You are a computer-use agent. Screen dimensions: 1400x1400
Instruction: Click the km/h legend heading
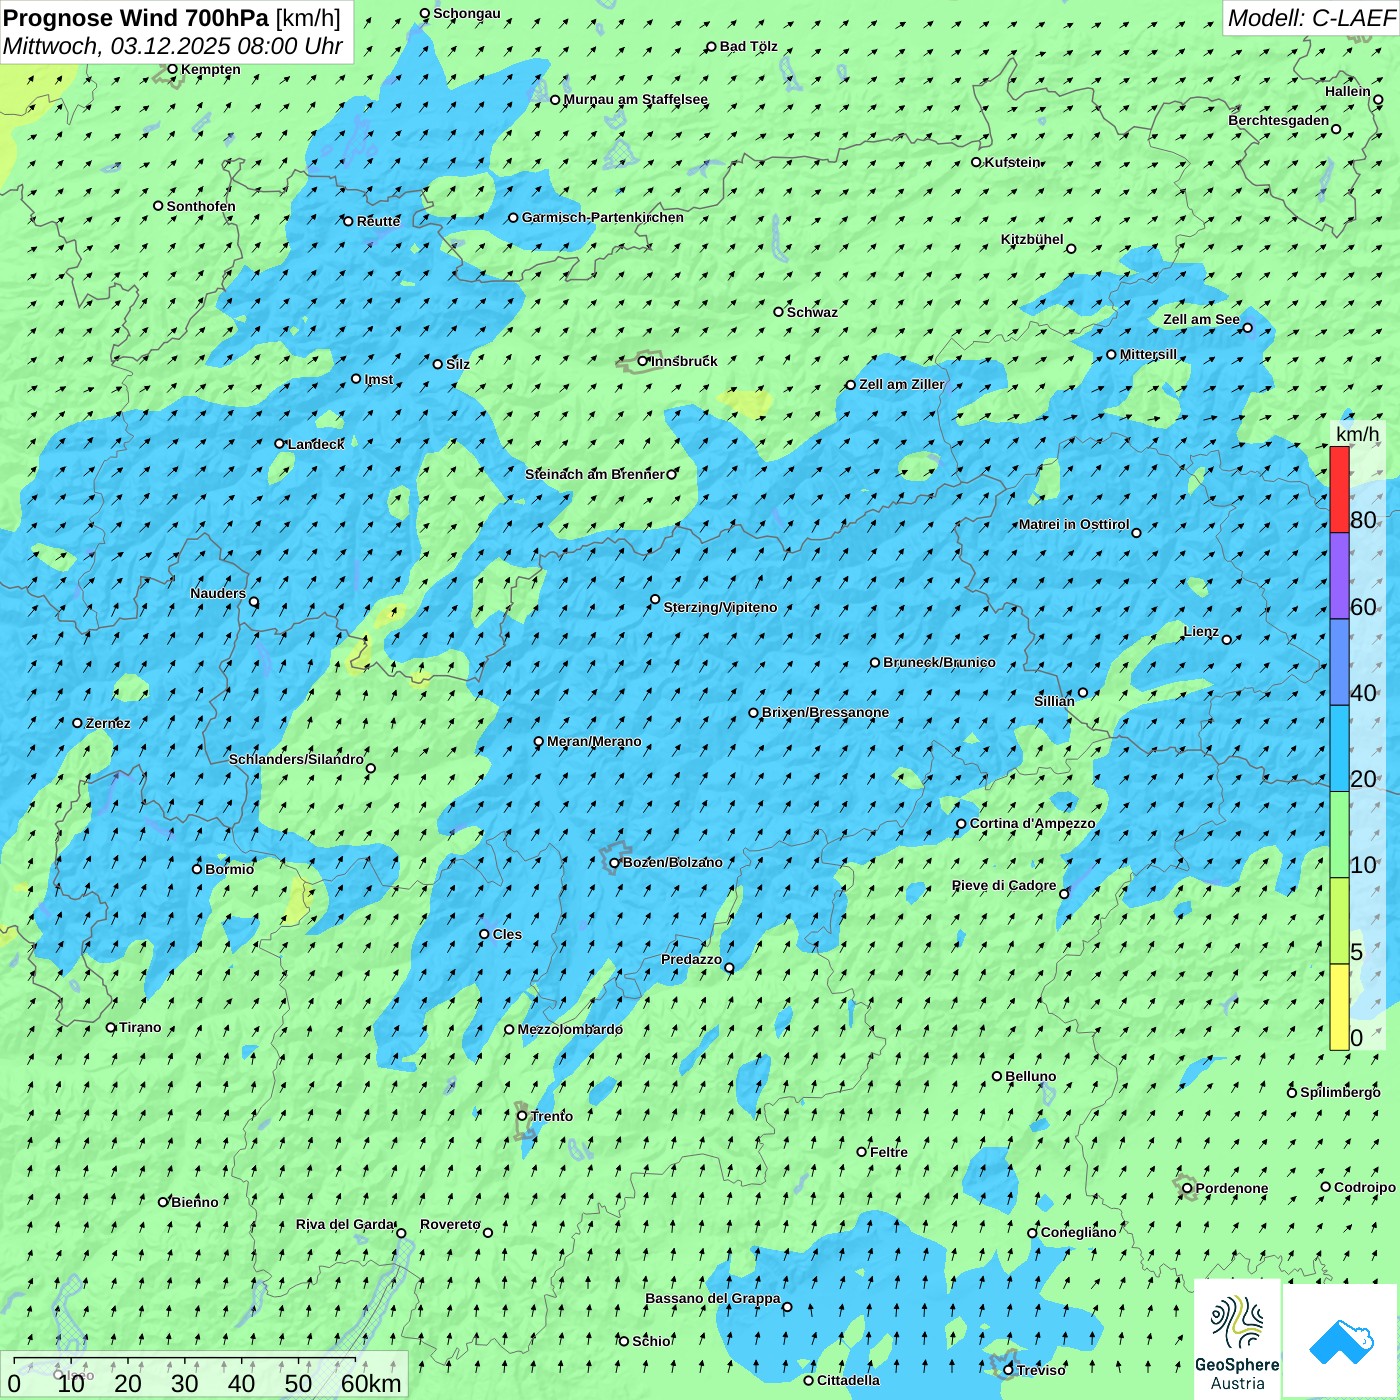coord(1357,434)
